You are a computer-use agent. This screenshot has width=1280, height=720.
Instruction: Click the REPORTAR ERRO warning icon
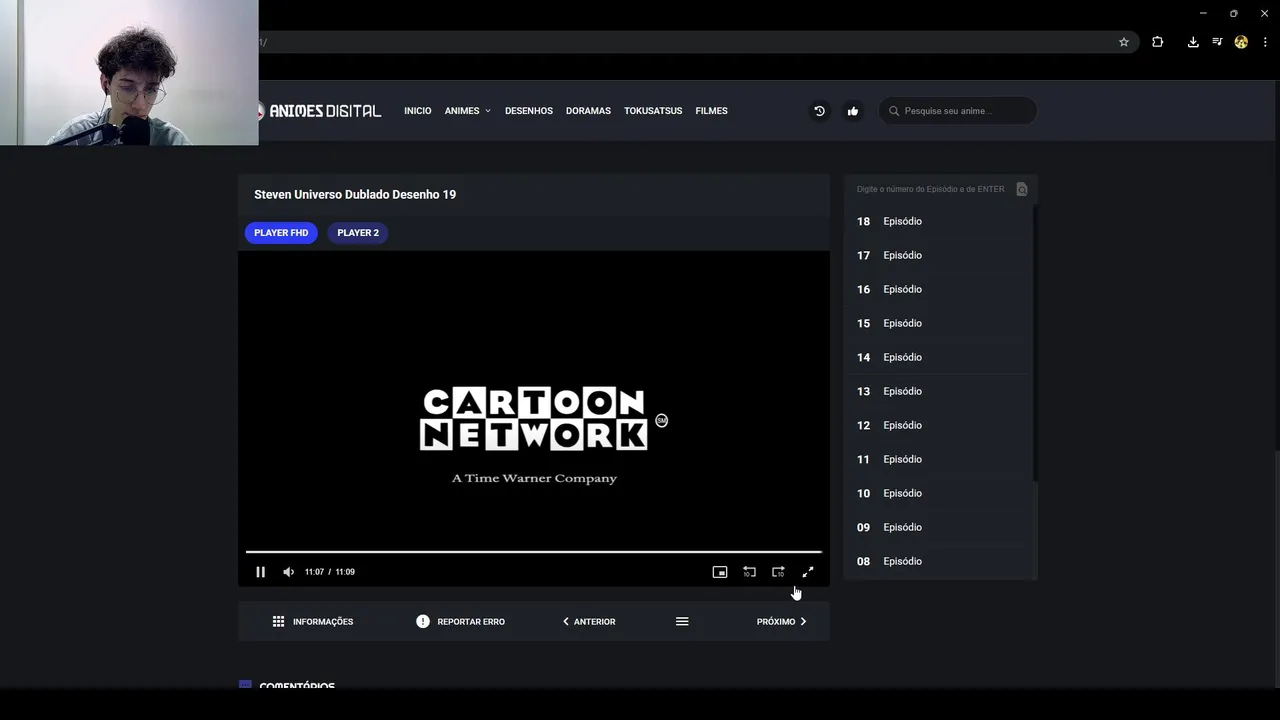click(423, 622)
